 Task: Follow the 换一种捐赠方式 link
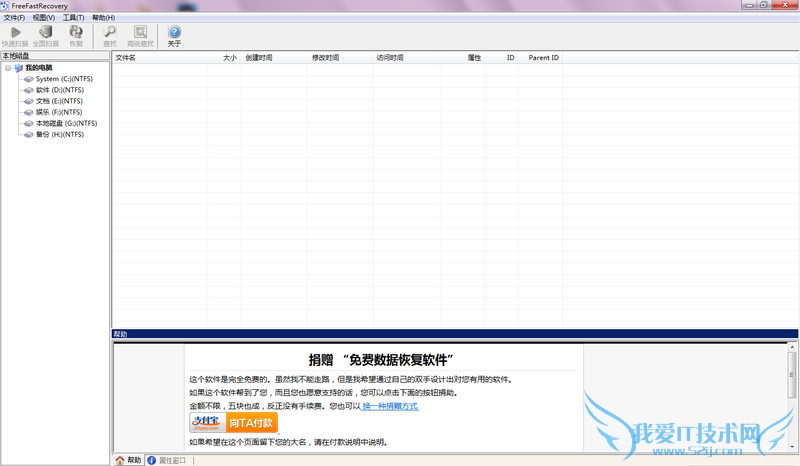(x=390, y=407)
